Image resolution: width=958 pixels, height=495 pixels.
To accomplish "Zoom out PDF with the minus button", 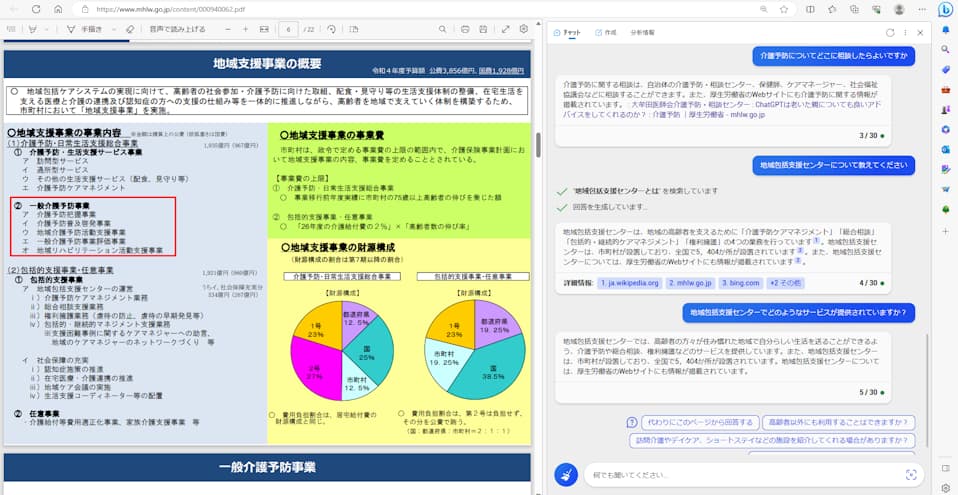I will [x=228, y=29].
